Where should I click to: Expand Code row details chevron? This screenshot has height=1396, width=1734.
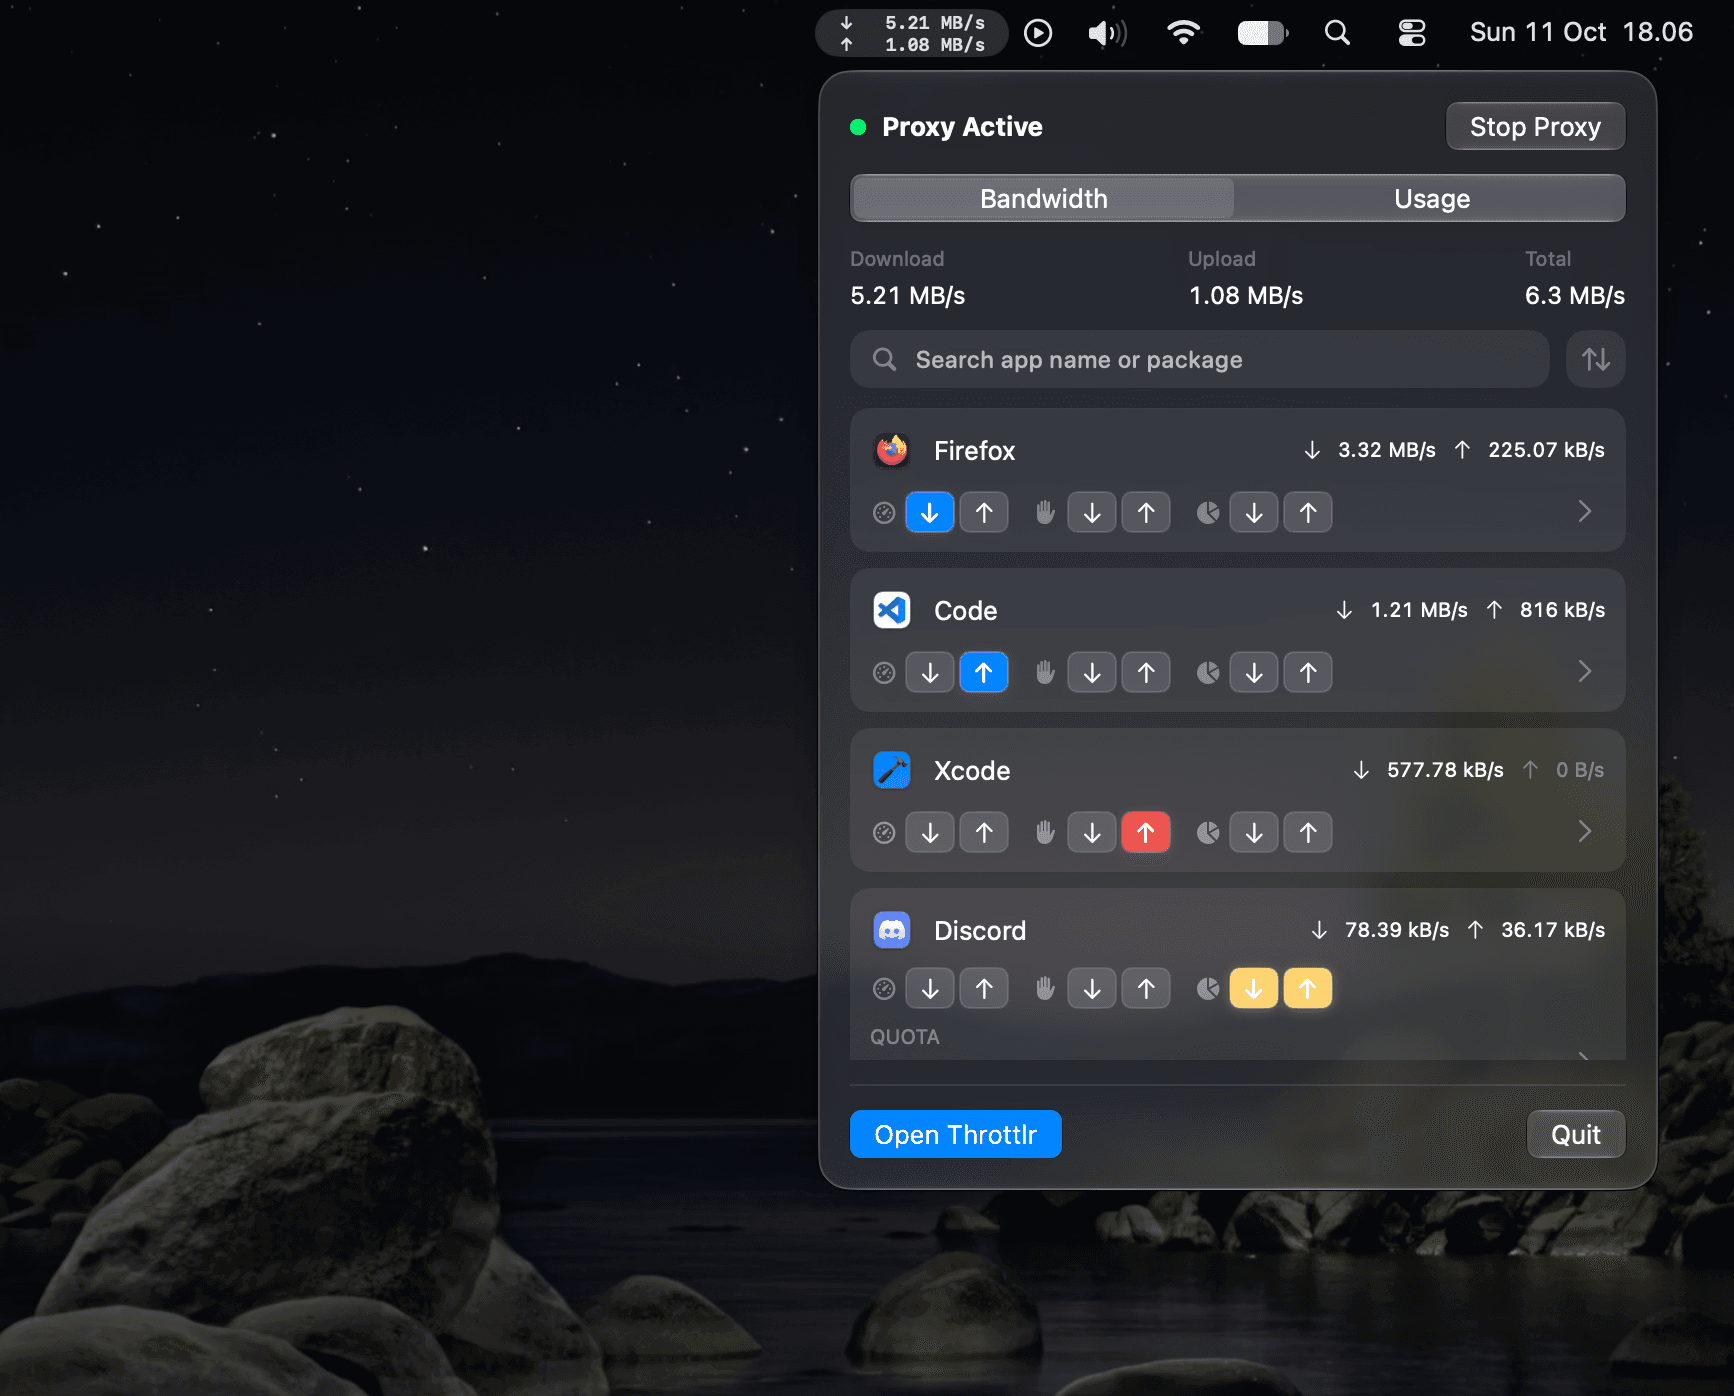(1585, 671)
